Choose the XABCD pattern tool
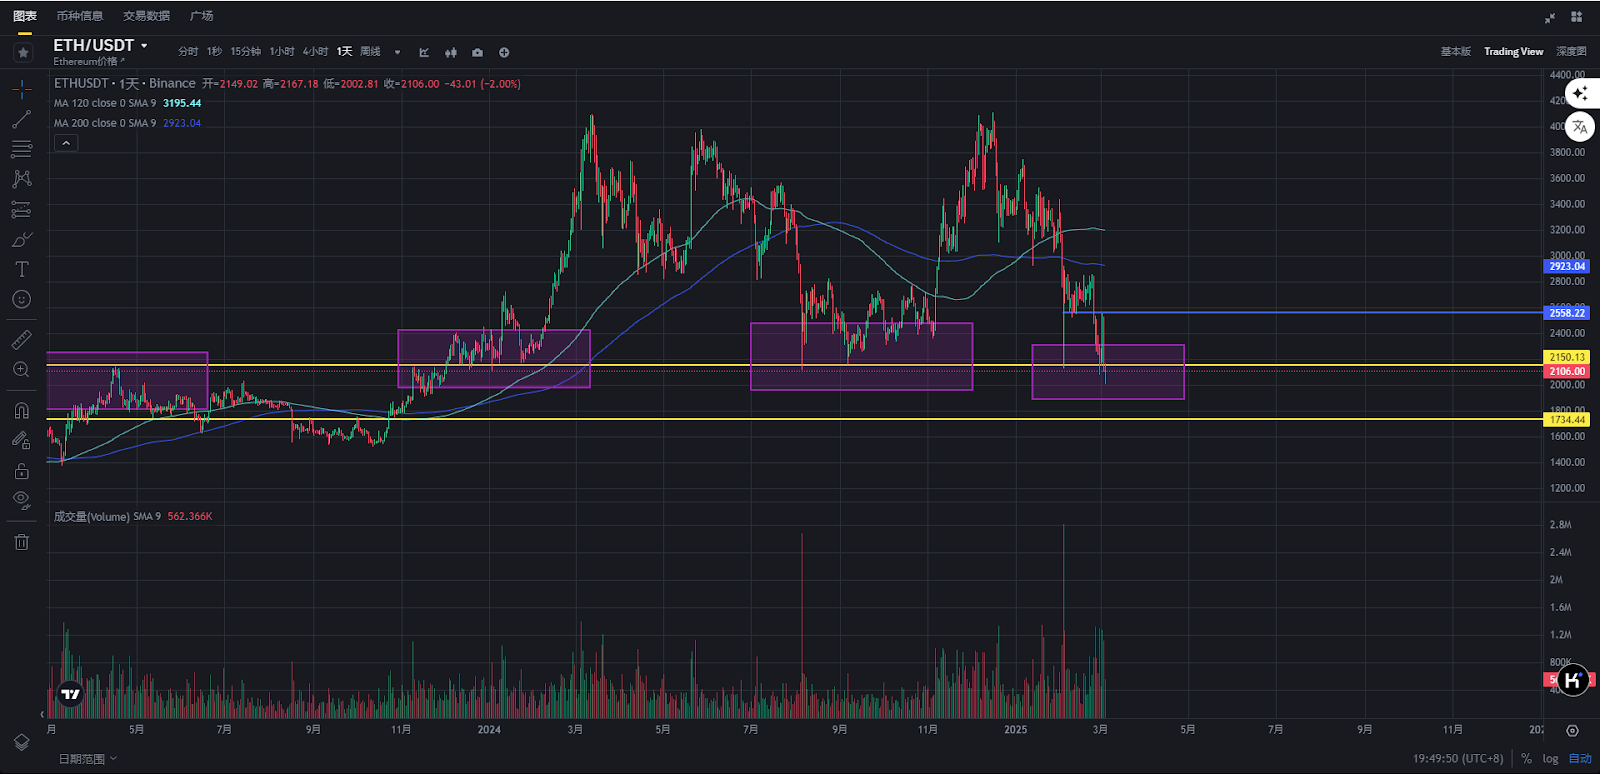The width and height of the screenshot is (1600, 774). click(x=21, y=179)
